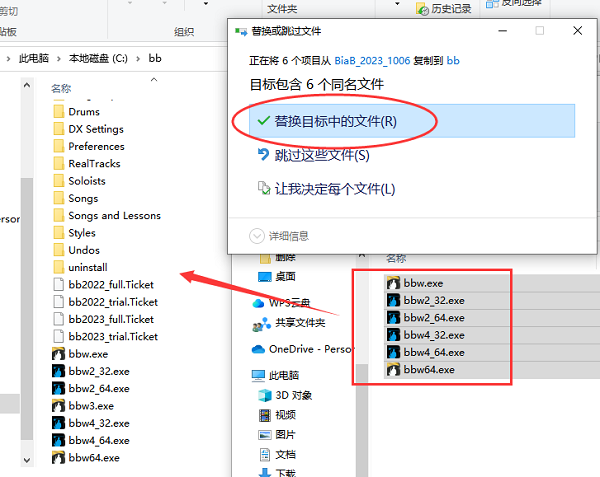Select bb2022_trial.Ticket file name

coord(113,302)
